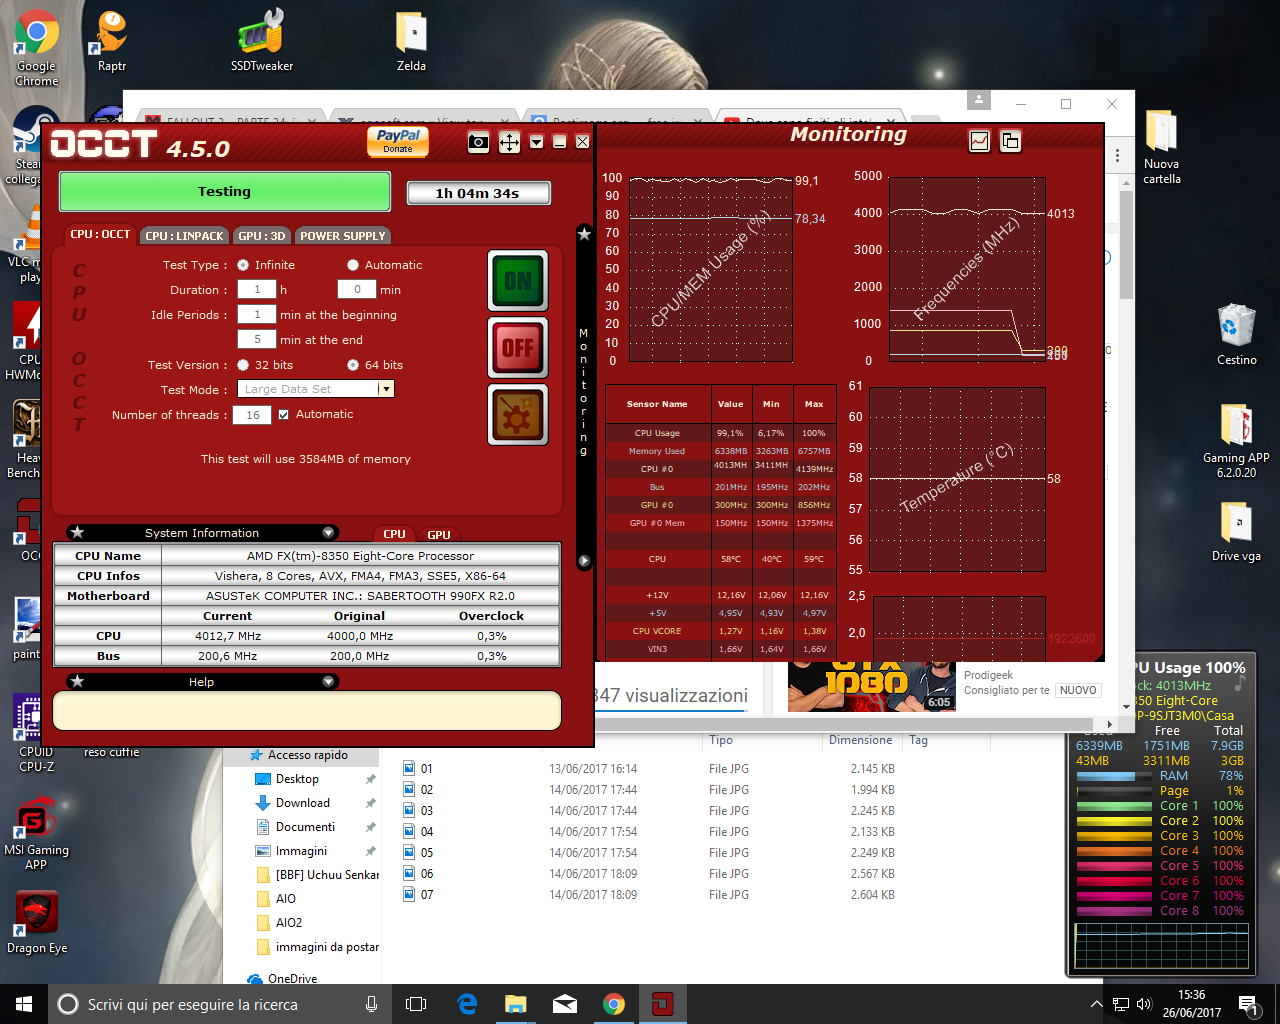
Task: Select file 07 in Explorer list
Action: [x=427, y=895]
